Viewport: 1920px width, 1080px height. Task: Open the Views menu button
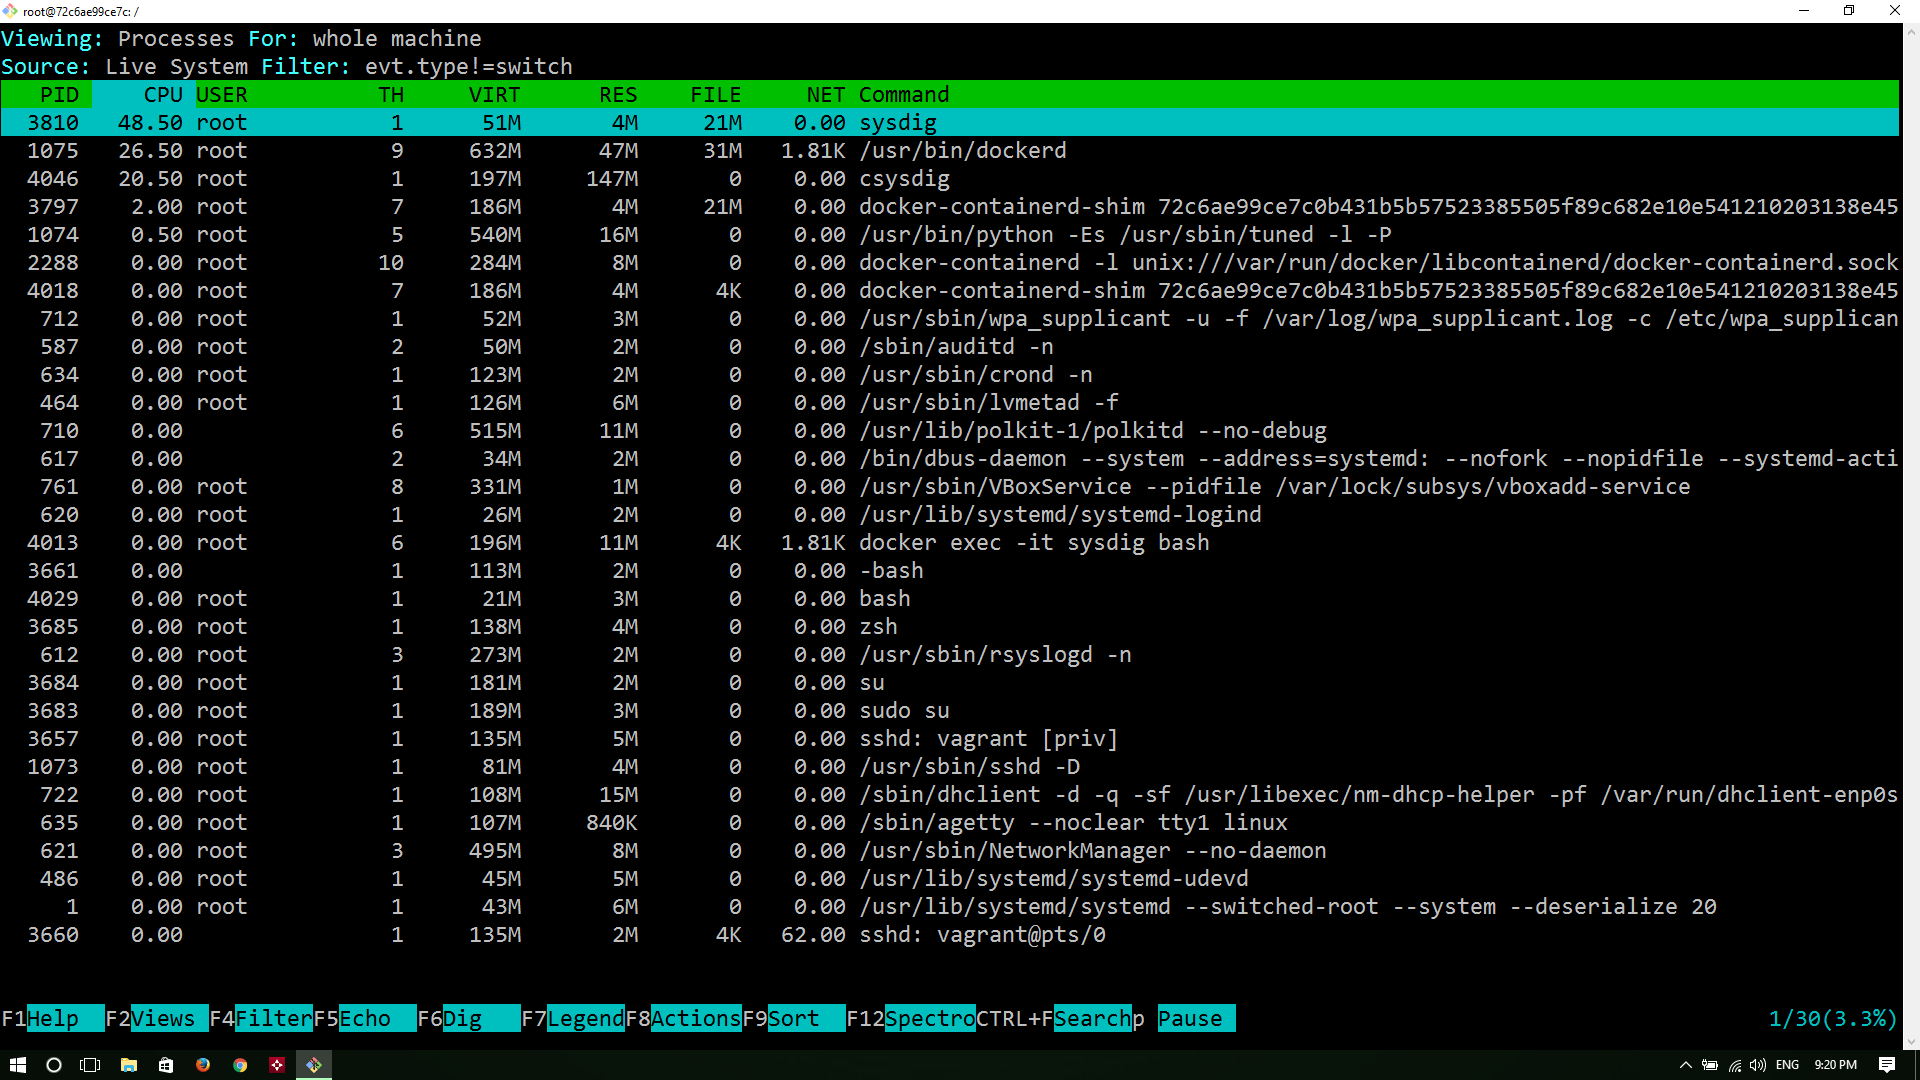point(169,1018)
